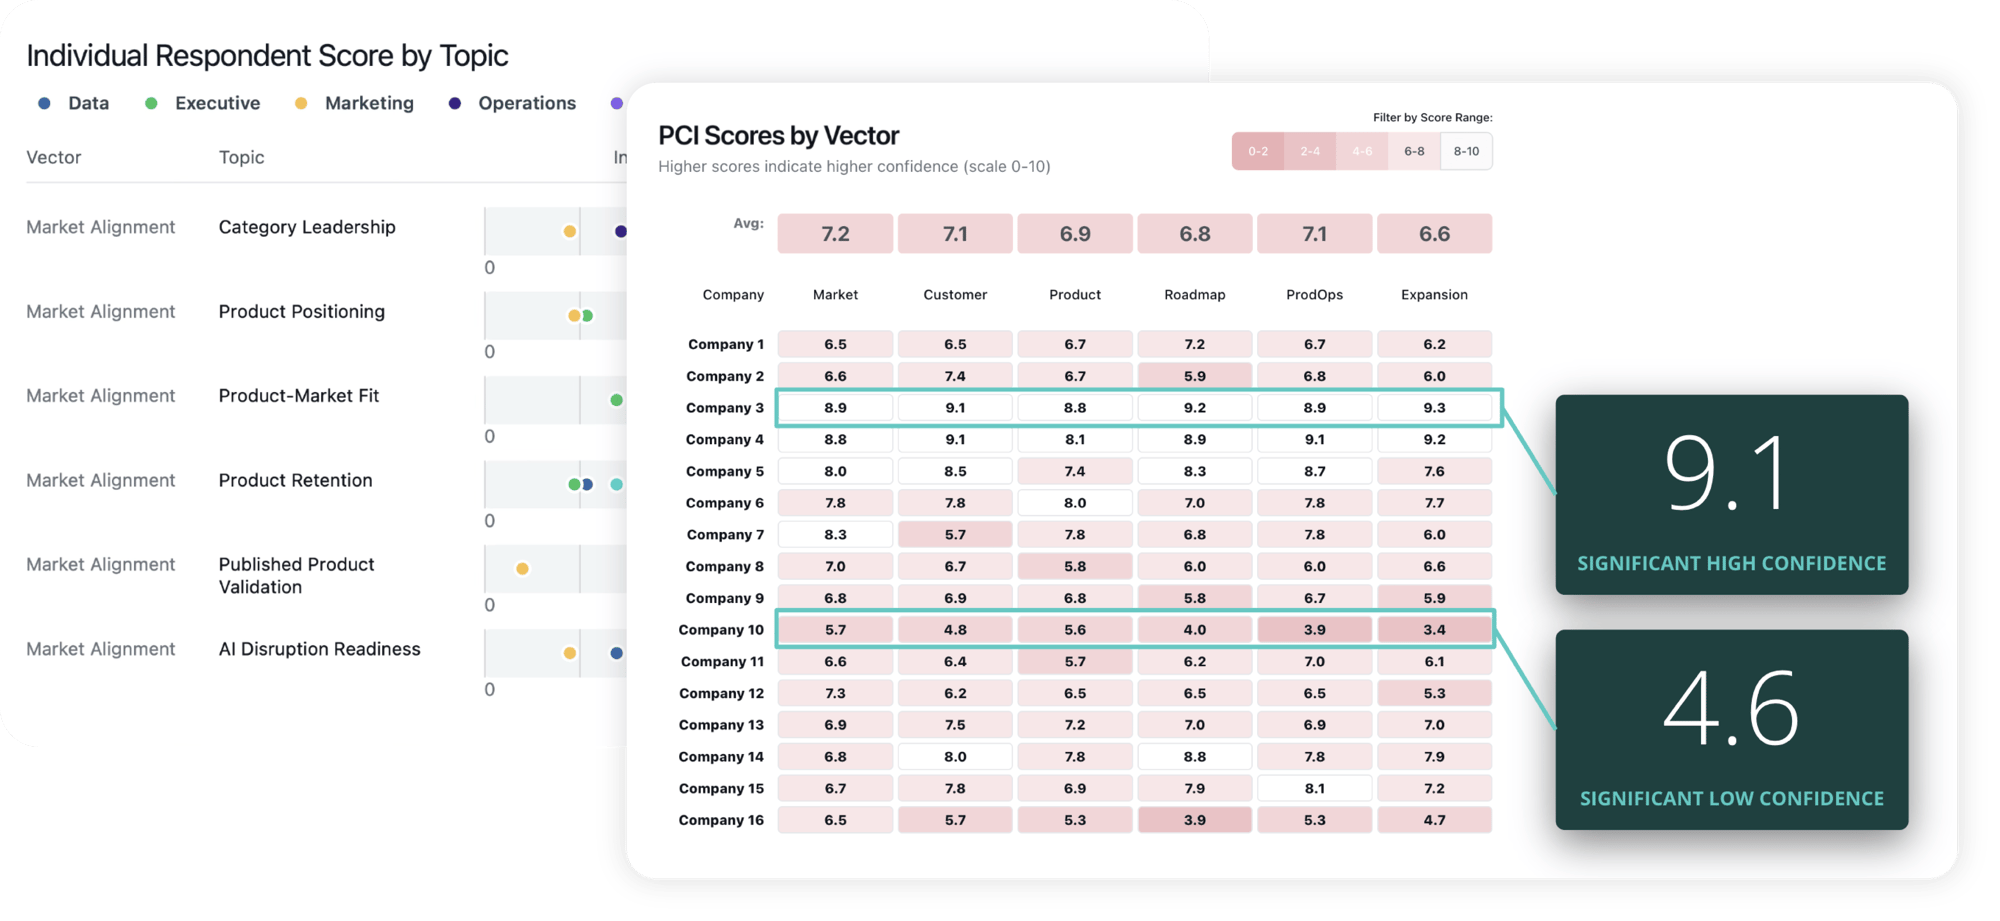Image resolution: width=2000 pixels, height=921 pixels.
Task: Click blue dot in AI Disruption Readiness row
Action: click(x=616, y=653)
